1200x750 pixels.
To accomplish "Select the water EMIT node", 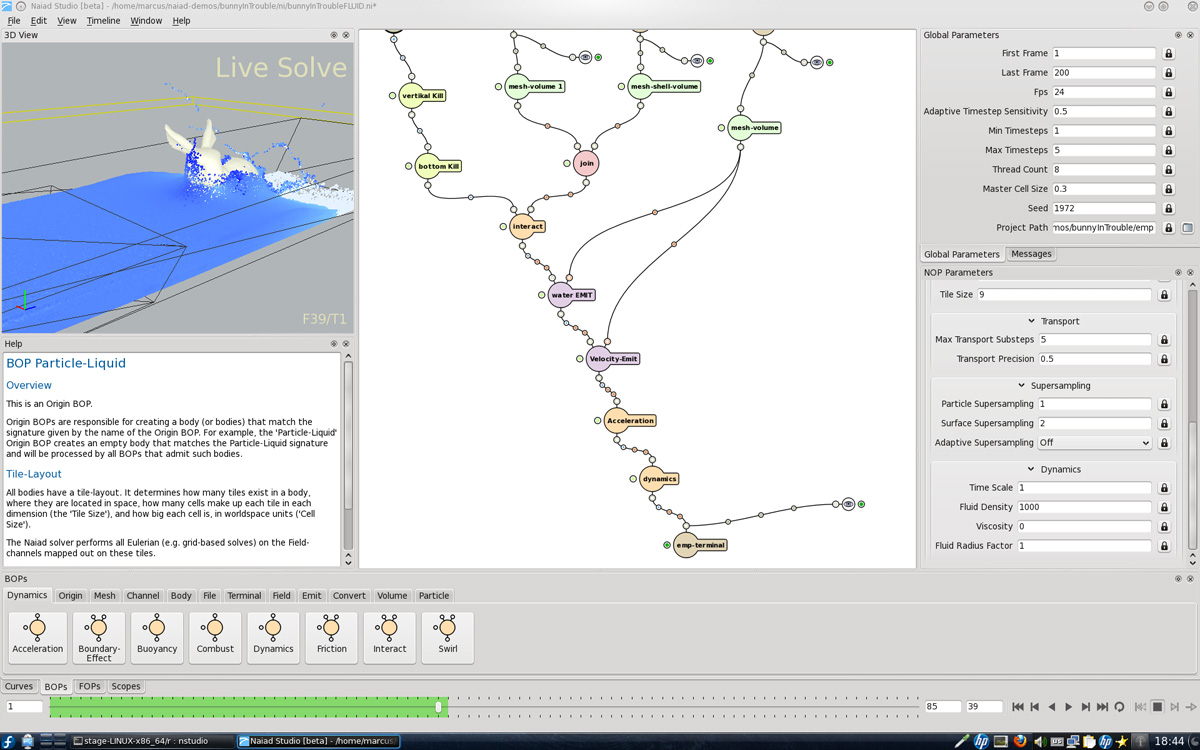I will point(571,295).
